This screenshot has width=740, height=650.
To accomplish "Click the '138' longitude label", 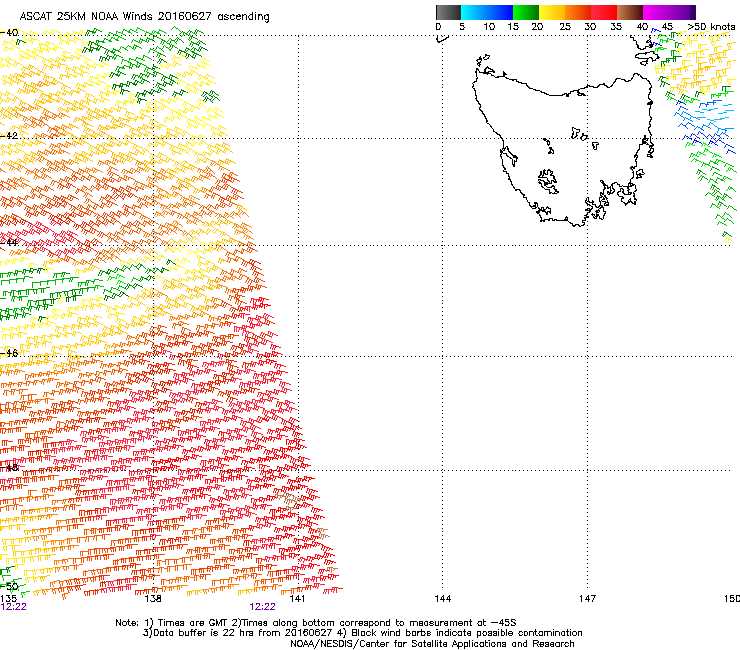I will tap(153, 599).
